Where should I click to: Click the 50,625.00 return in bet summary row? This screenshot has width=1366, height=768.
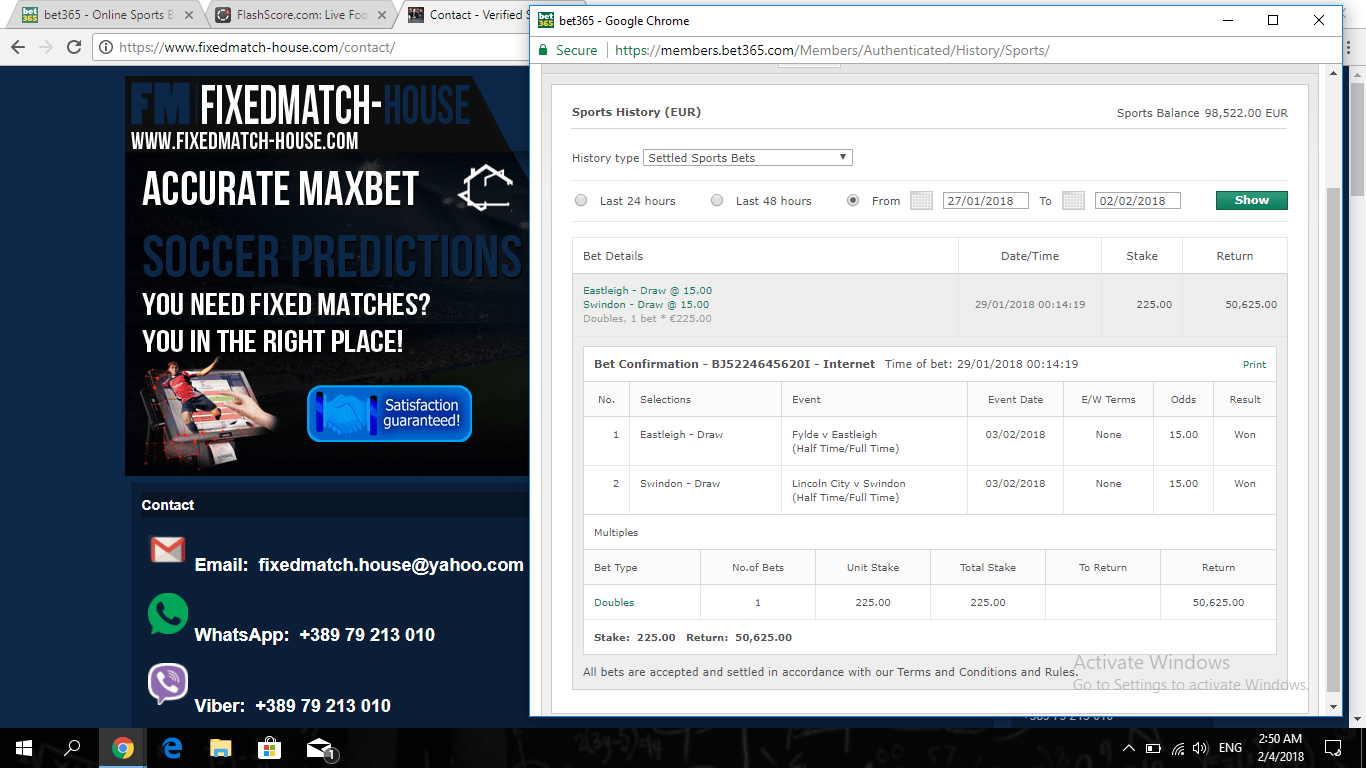(x=1250, y=305)
